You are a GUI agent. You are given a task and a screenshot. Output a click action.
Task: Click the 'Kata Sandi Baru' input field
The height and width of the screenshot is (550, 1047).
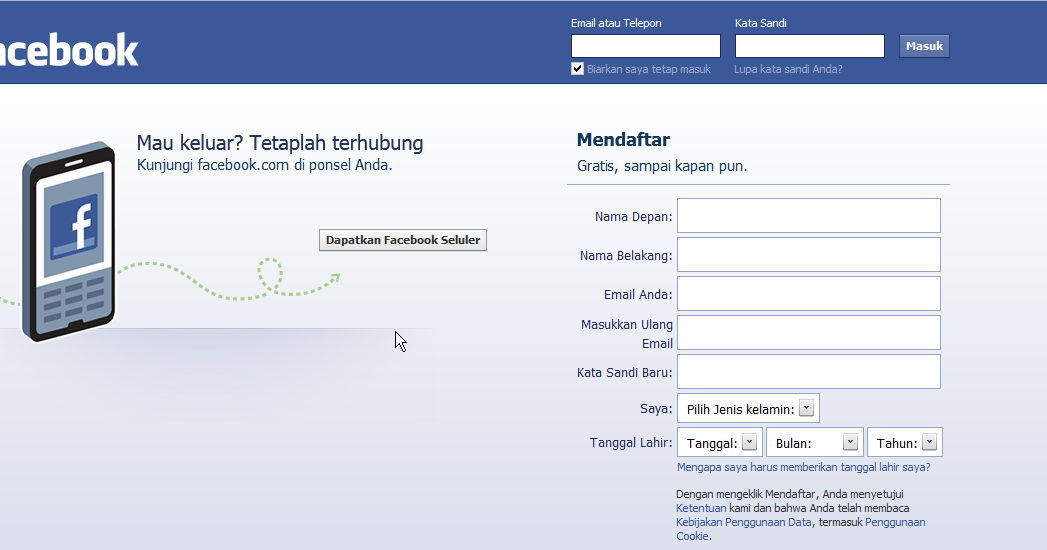(809, 371)
